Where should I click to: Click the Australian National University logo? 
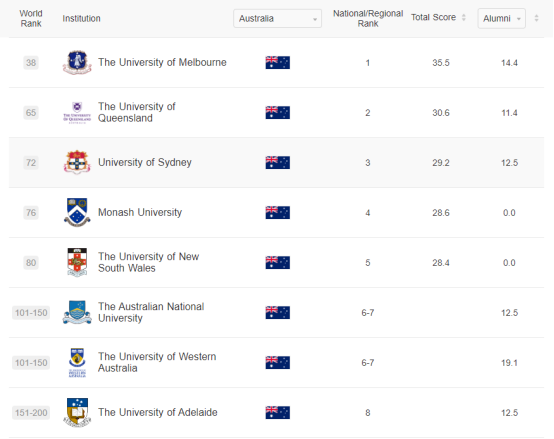point(77,313)
